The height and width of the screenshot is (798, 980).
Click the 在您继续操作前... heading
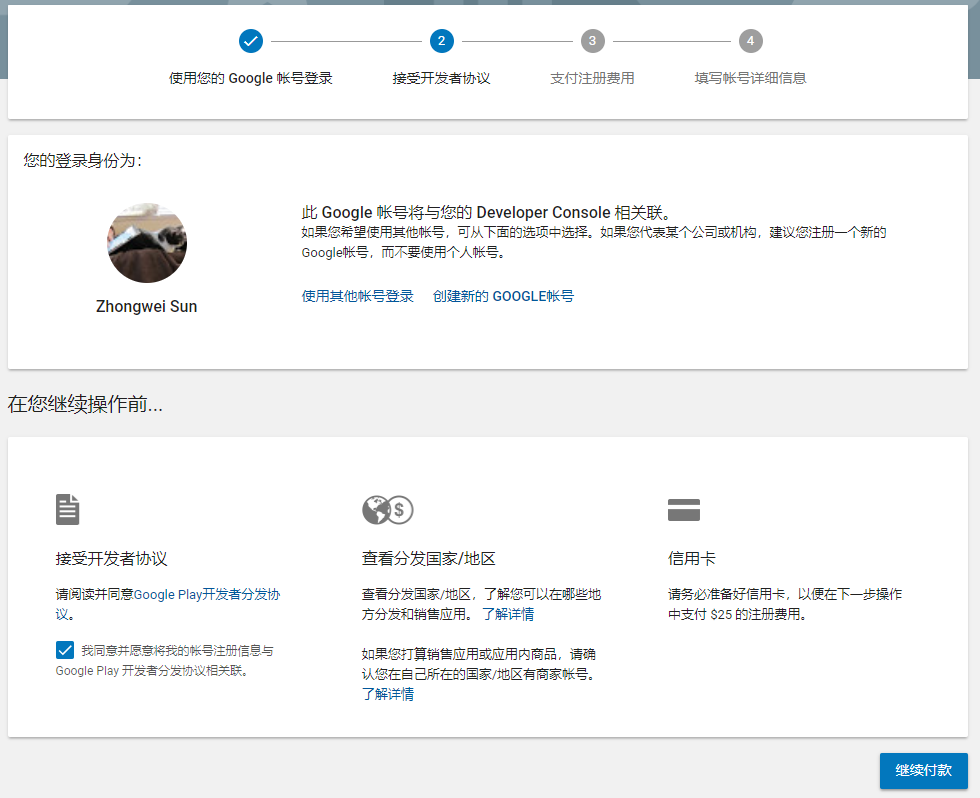coord(85,404)
